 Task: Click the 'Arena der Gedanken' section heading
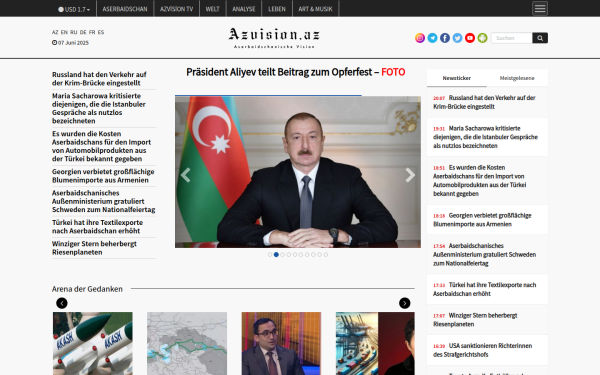pyautogui.click(x=87, y=289)
